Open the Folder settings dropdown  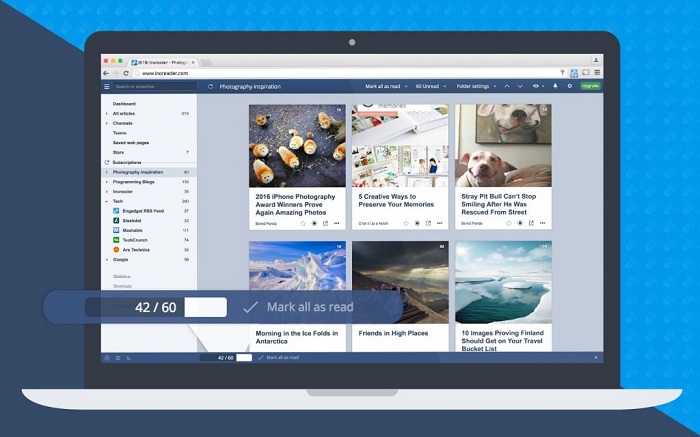point(476,87)
